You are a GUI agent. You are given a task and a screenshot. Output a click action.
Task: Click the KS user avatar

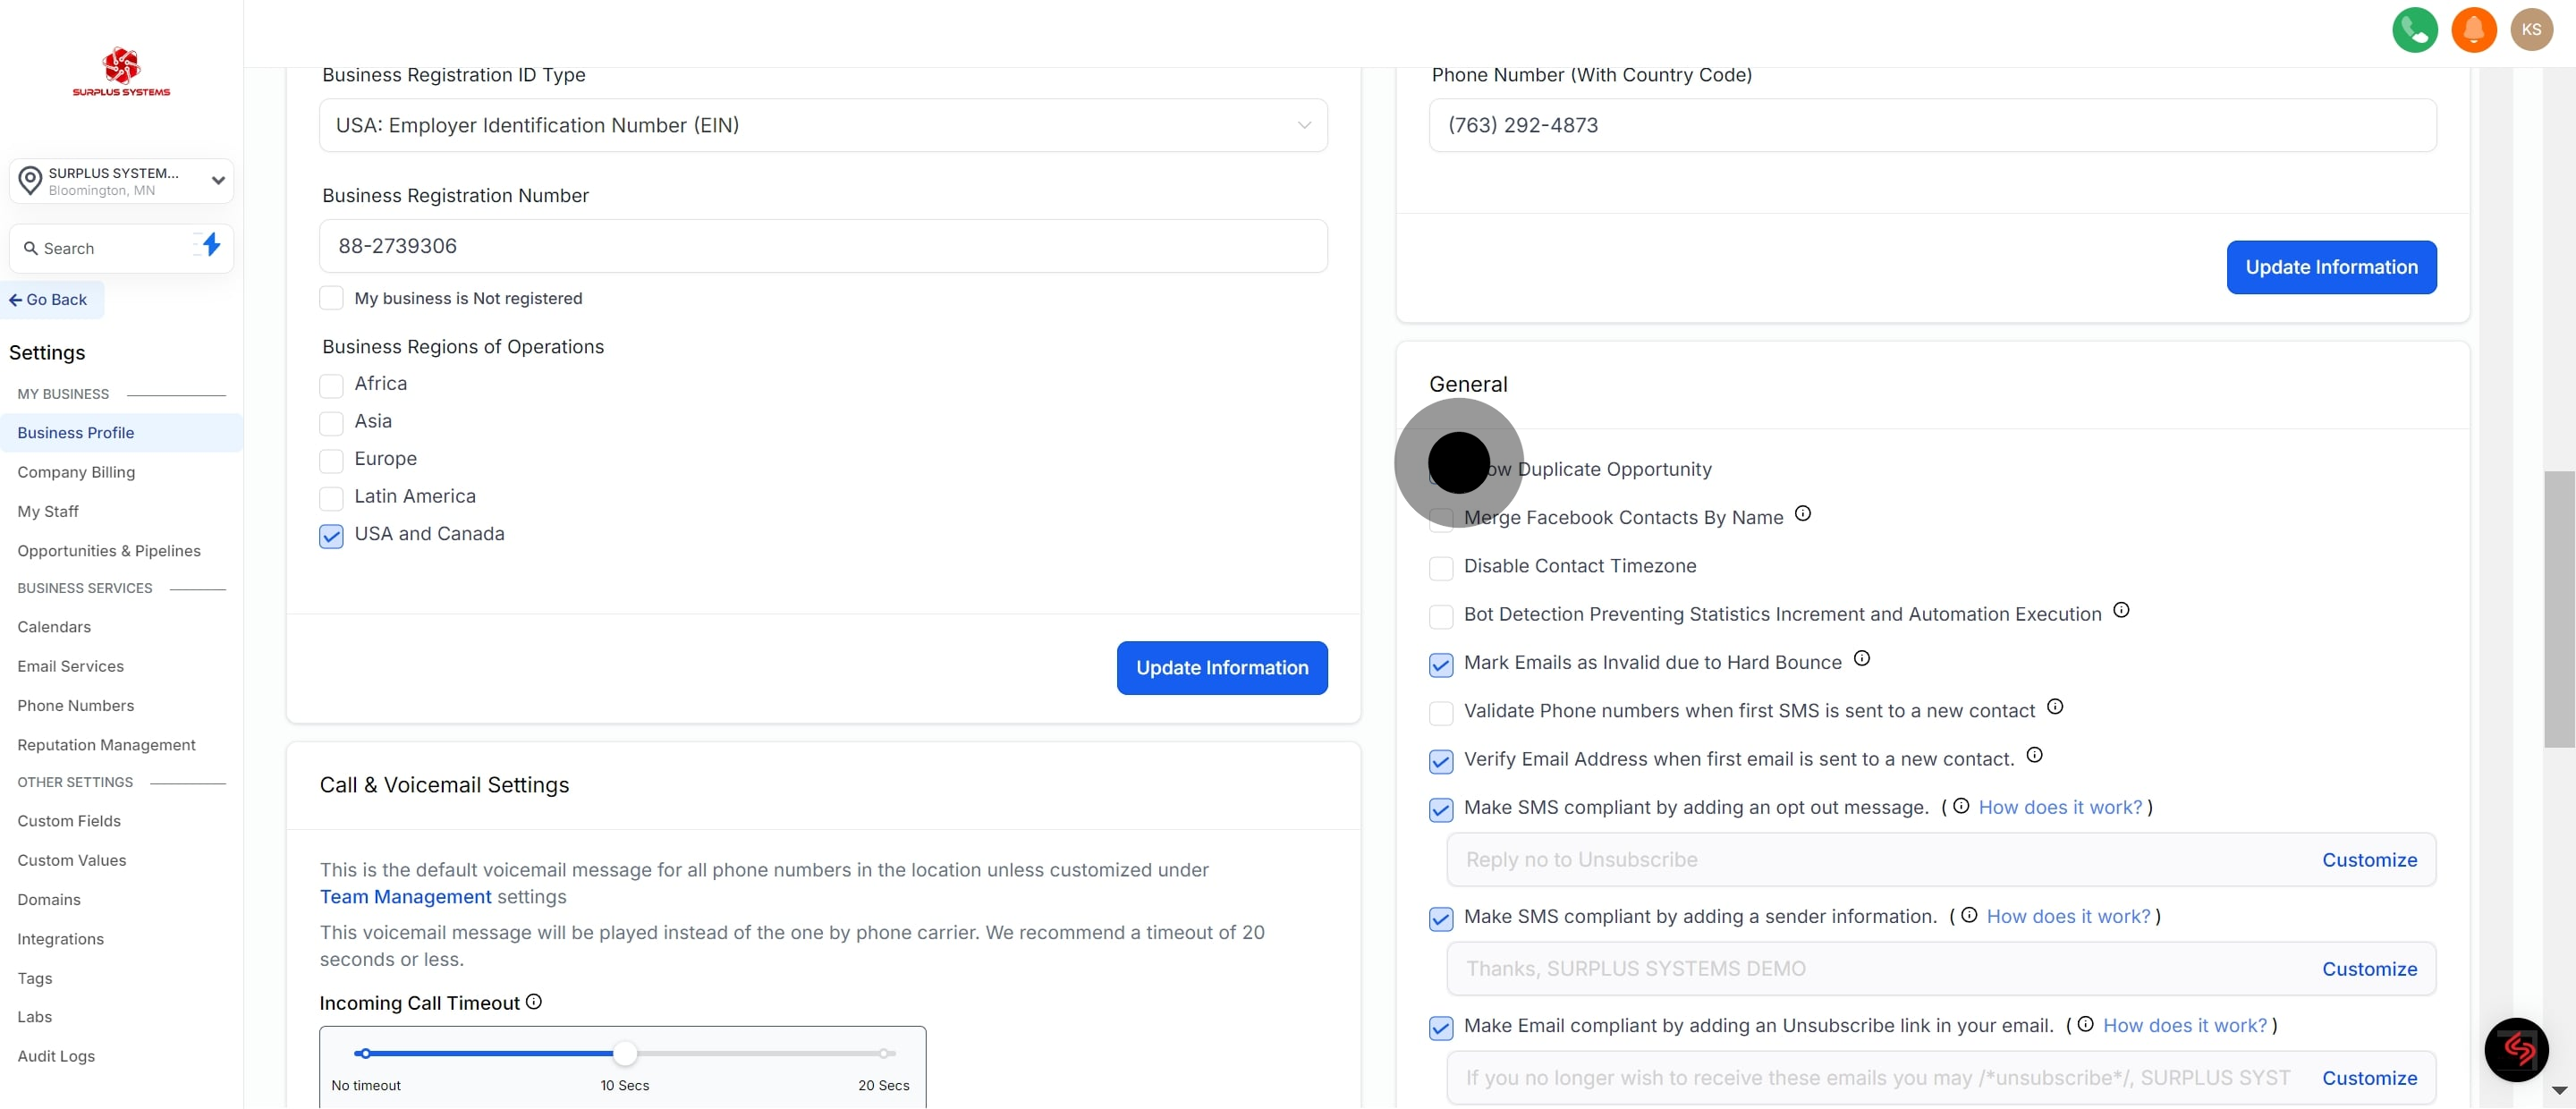click(2531, 30)
